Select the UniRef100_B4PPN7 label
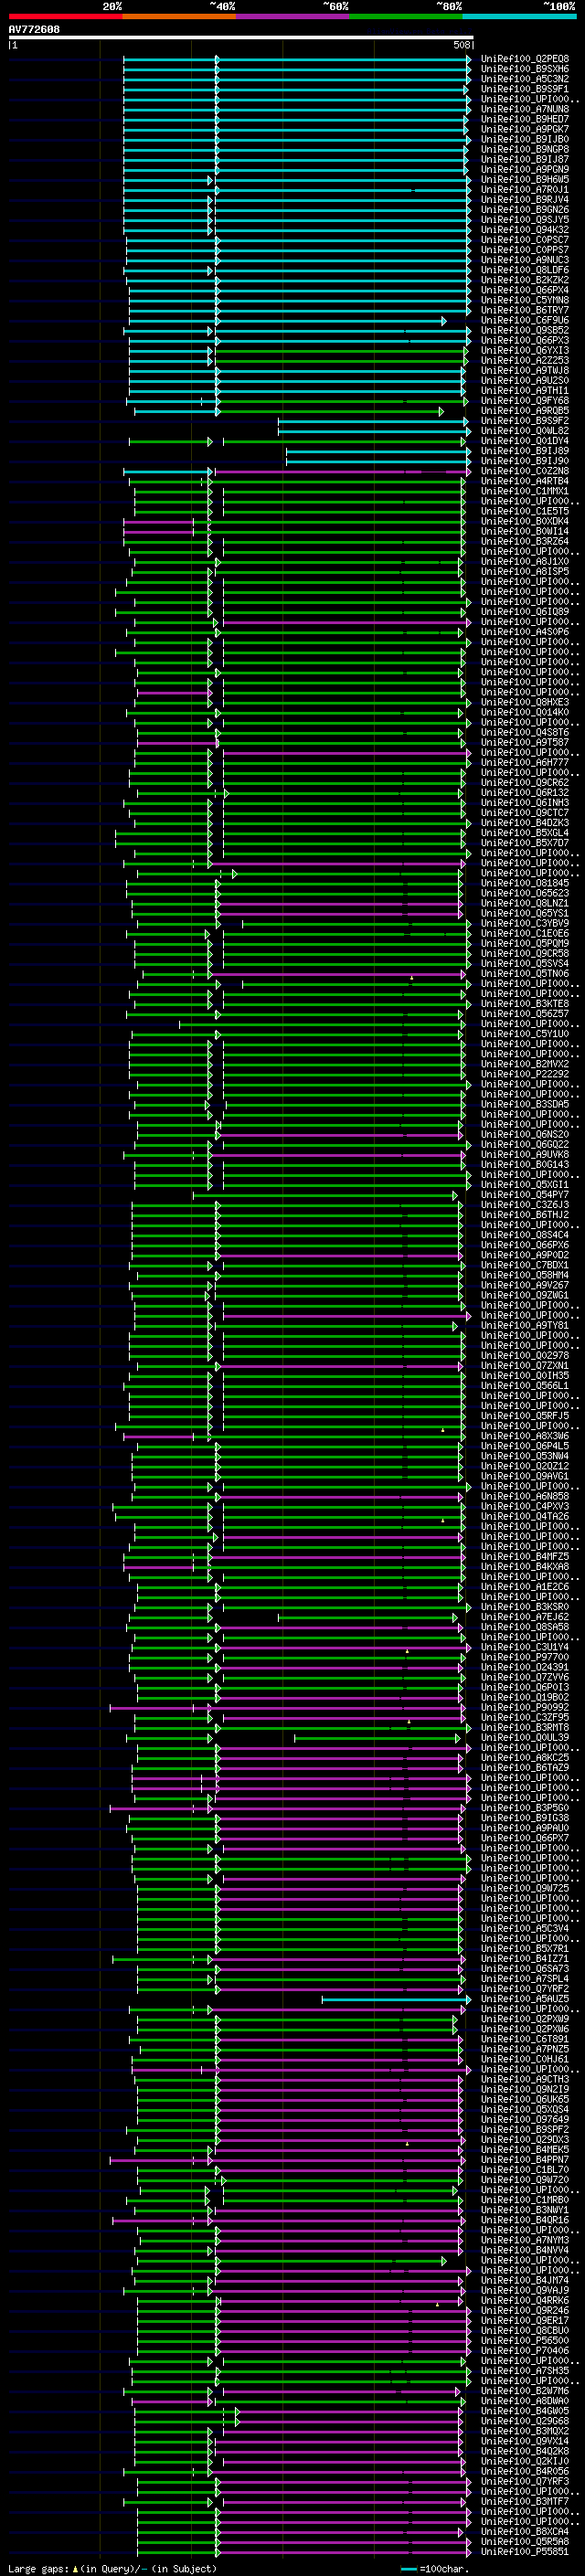This screenshot has height=2576, width=585. click(525, 2160)
